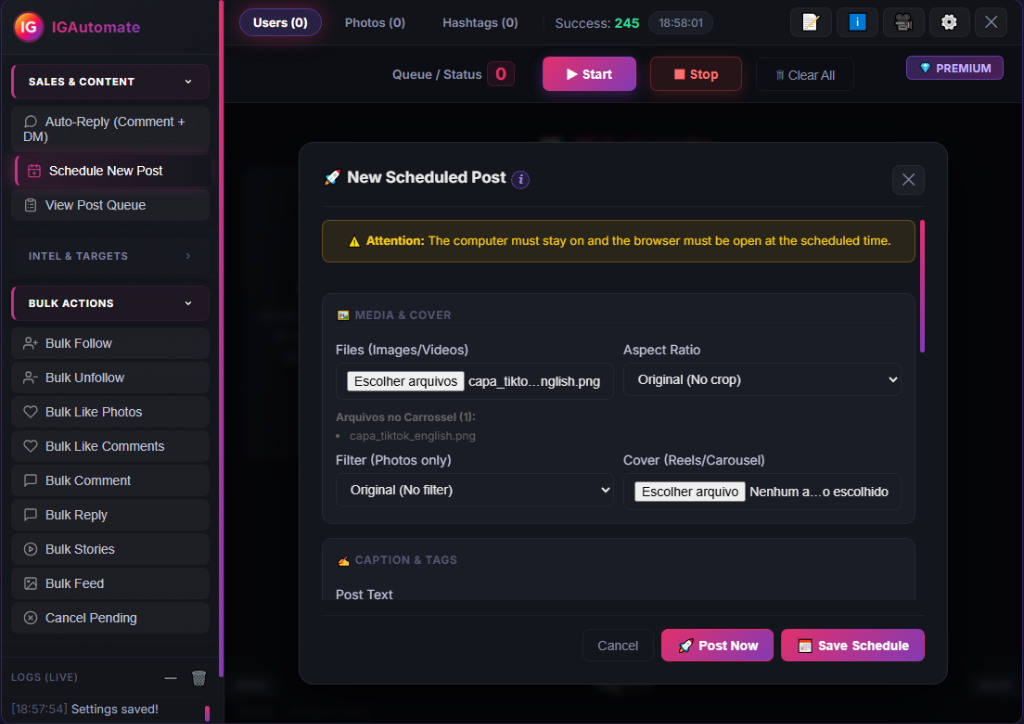This screenshot has width=1024, height=724.
Task: Open Bulk Stories action
Action: pos(110,549)
